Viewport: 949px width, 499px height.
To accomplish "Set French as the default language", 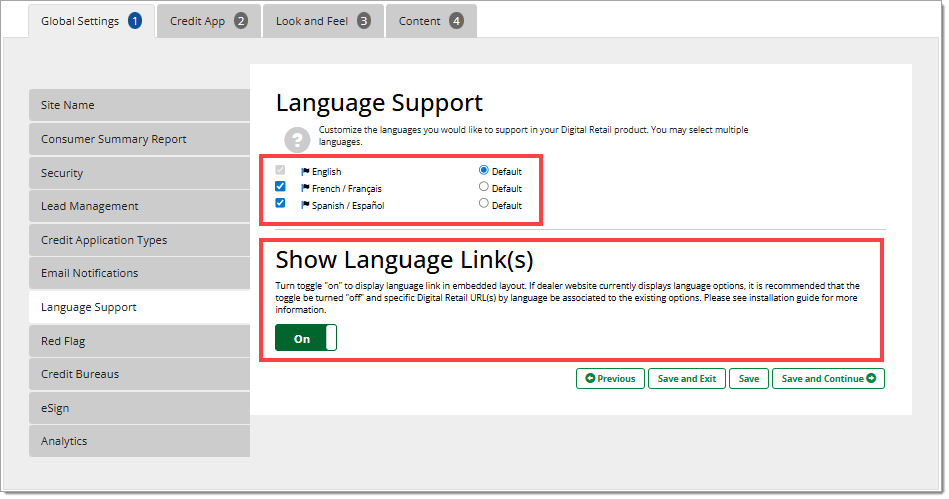I will 484,187.
